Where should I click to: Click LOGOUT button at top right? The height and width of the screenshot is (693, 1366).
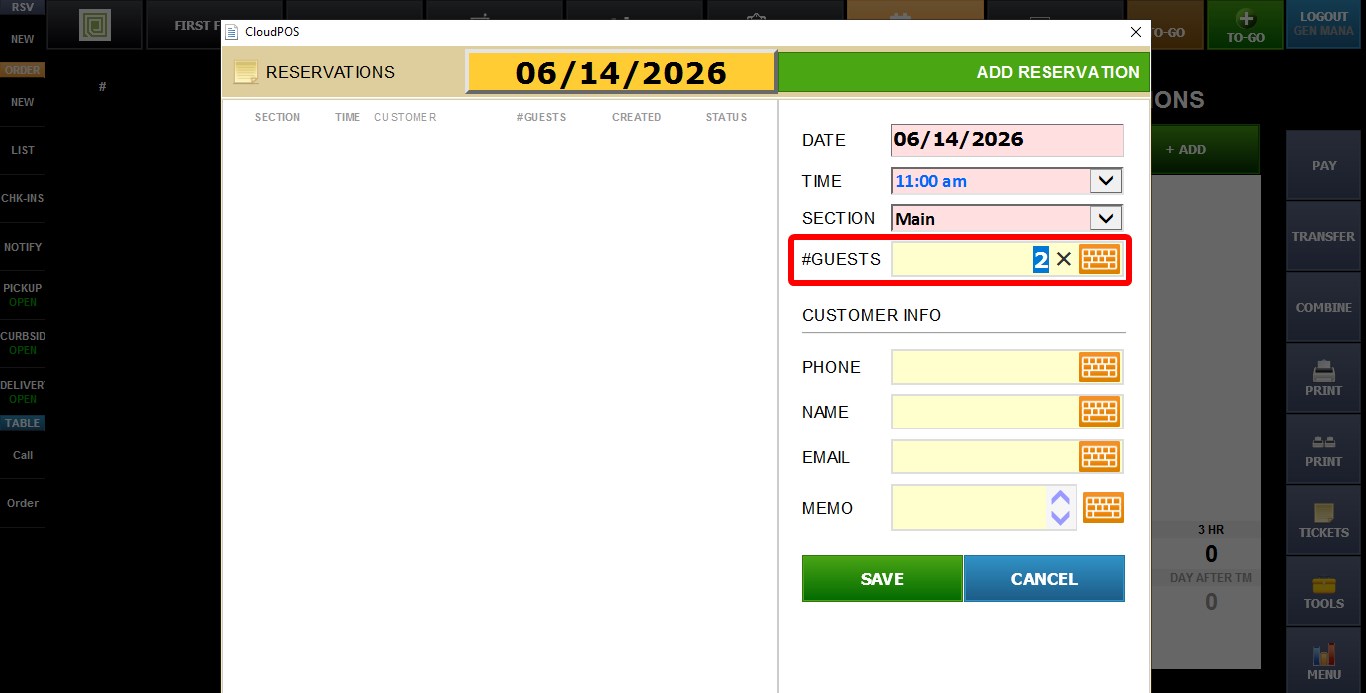pyautogui.click(x=1324, y=25)
